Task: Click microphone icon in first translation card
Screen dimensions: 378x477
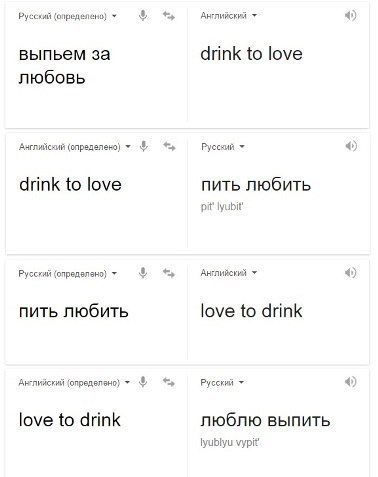Action: coord(143,16)
